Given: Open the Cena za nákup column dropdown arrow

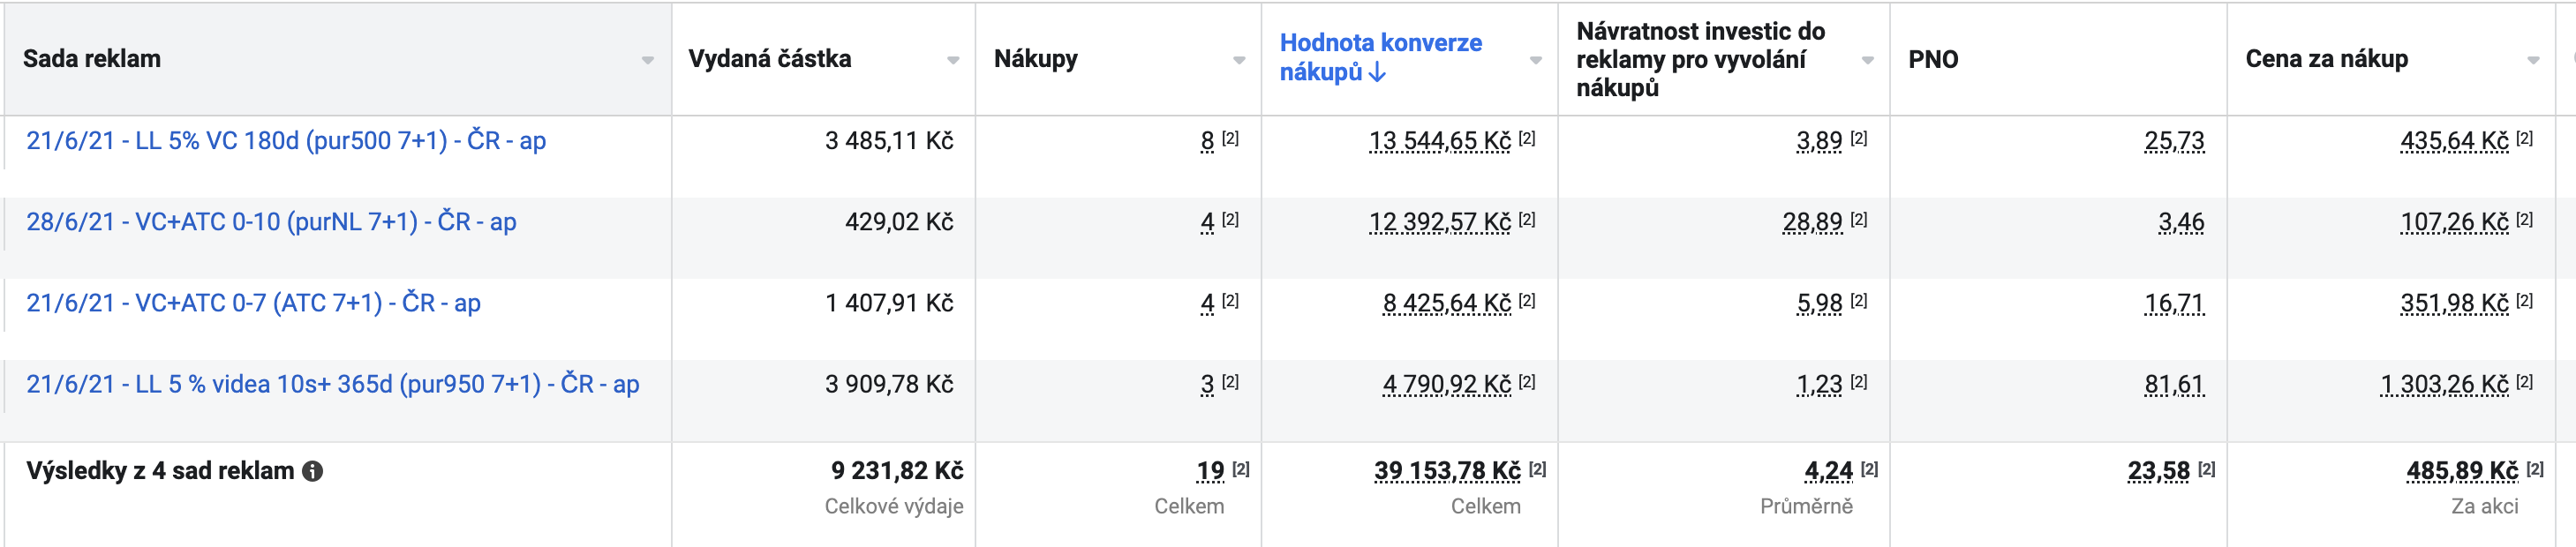Looking at the screenshot, I should [2533, 60].
